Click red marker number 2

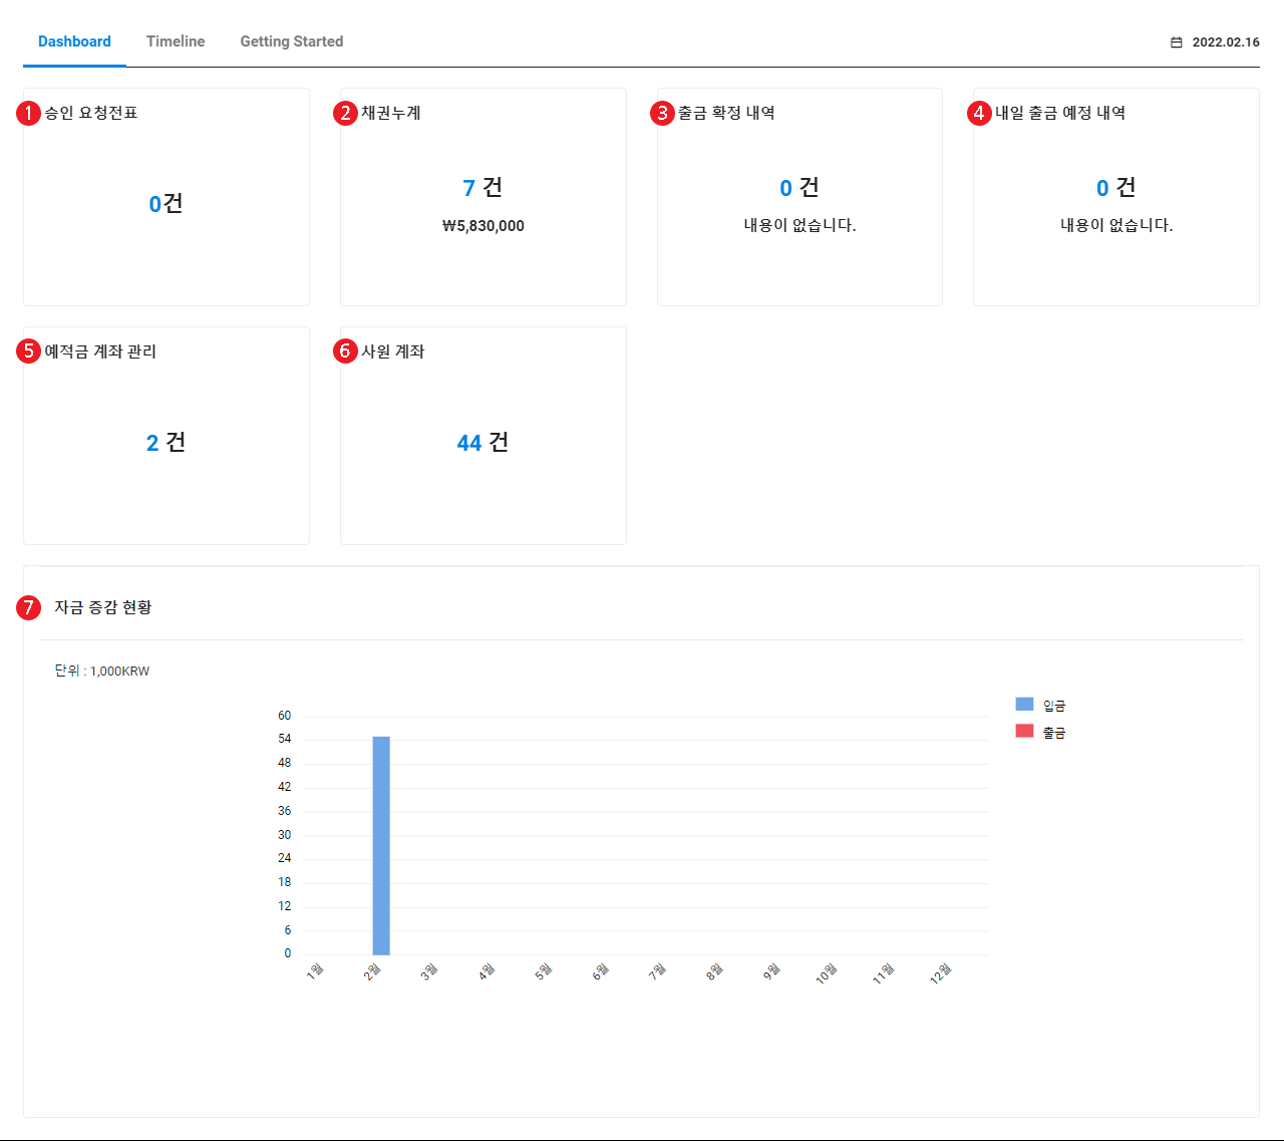[345, 113]
